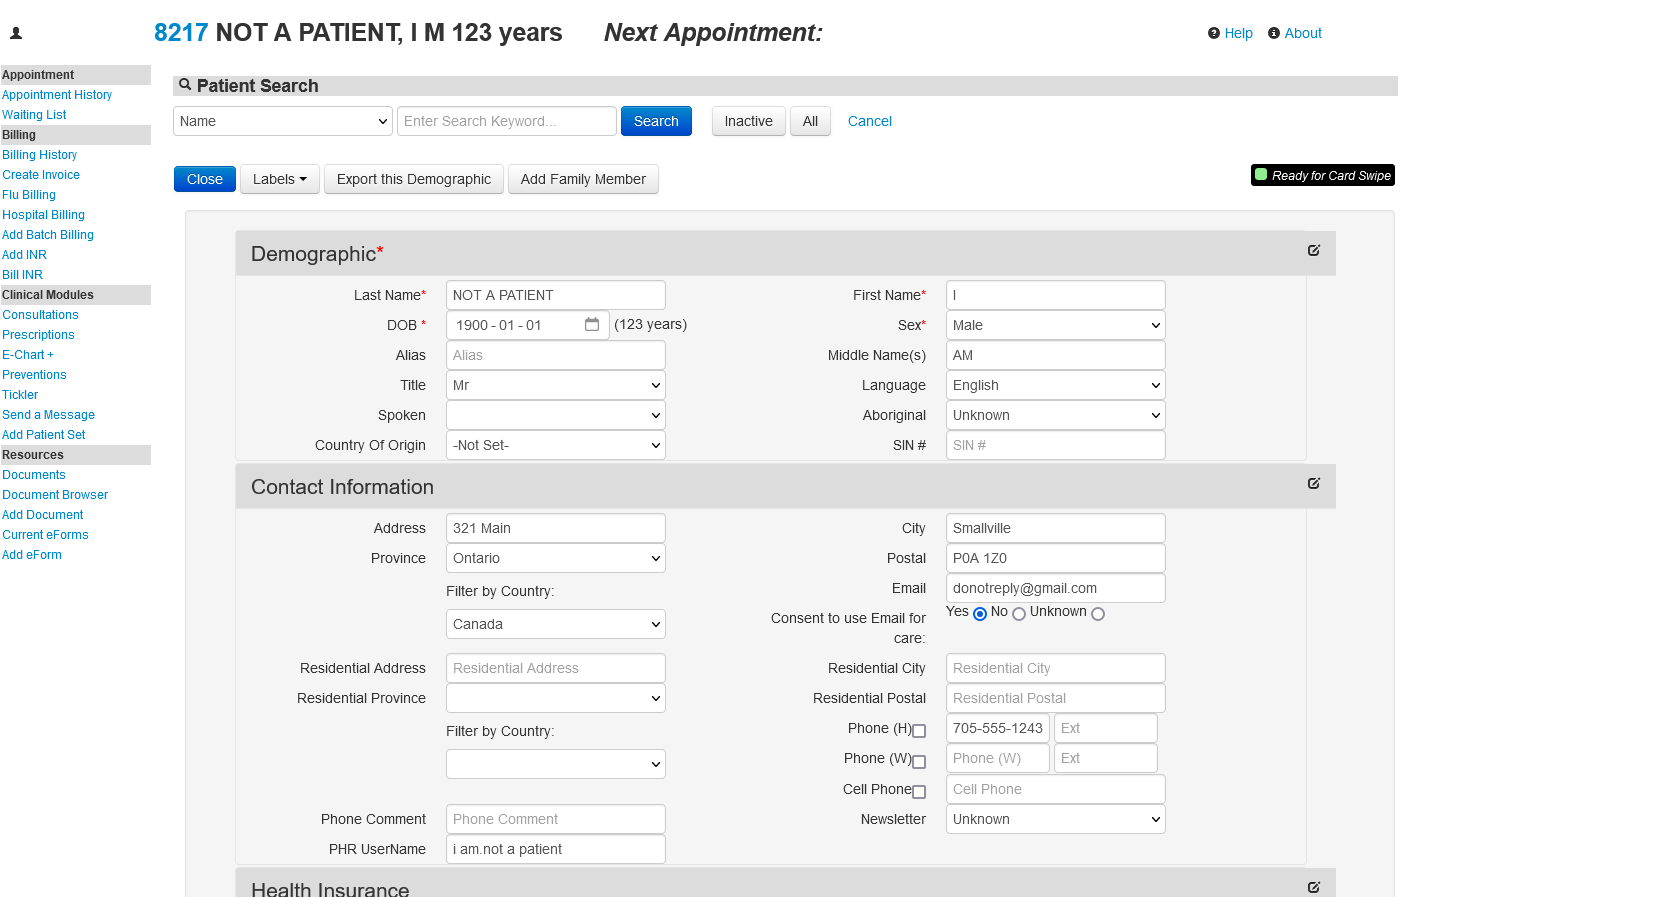Select Yes for email consent

pyautogui.click(x=980, y=614)
